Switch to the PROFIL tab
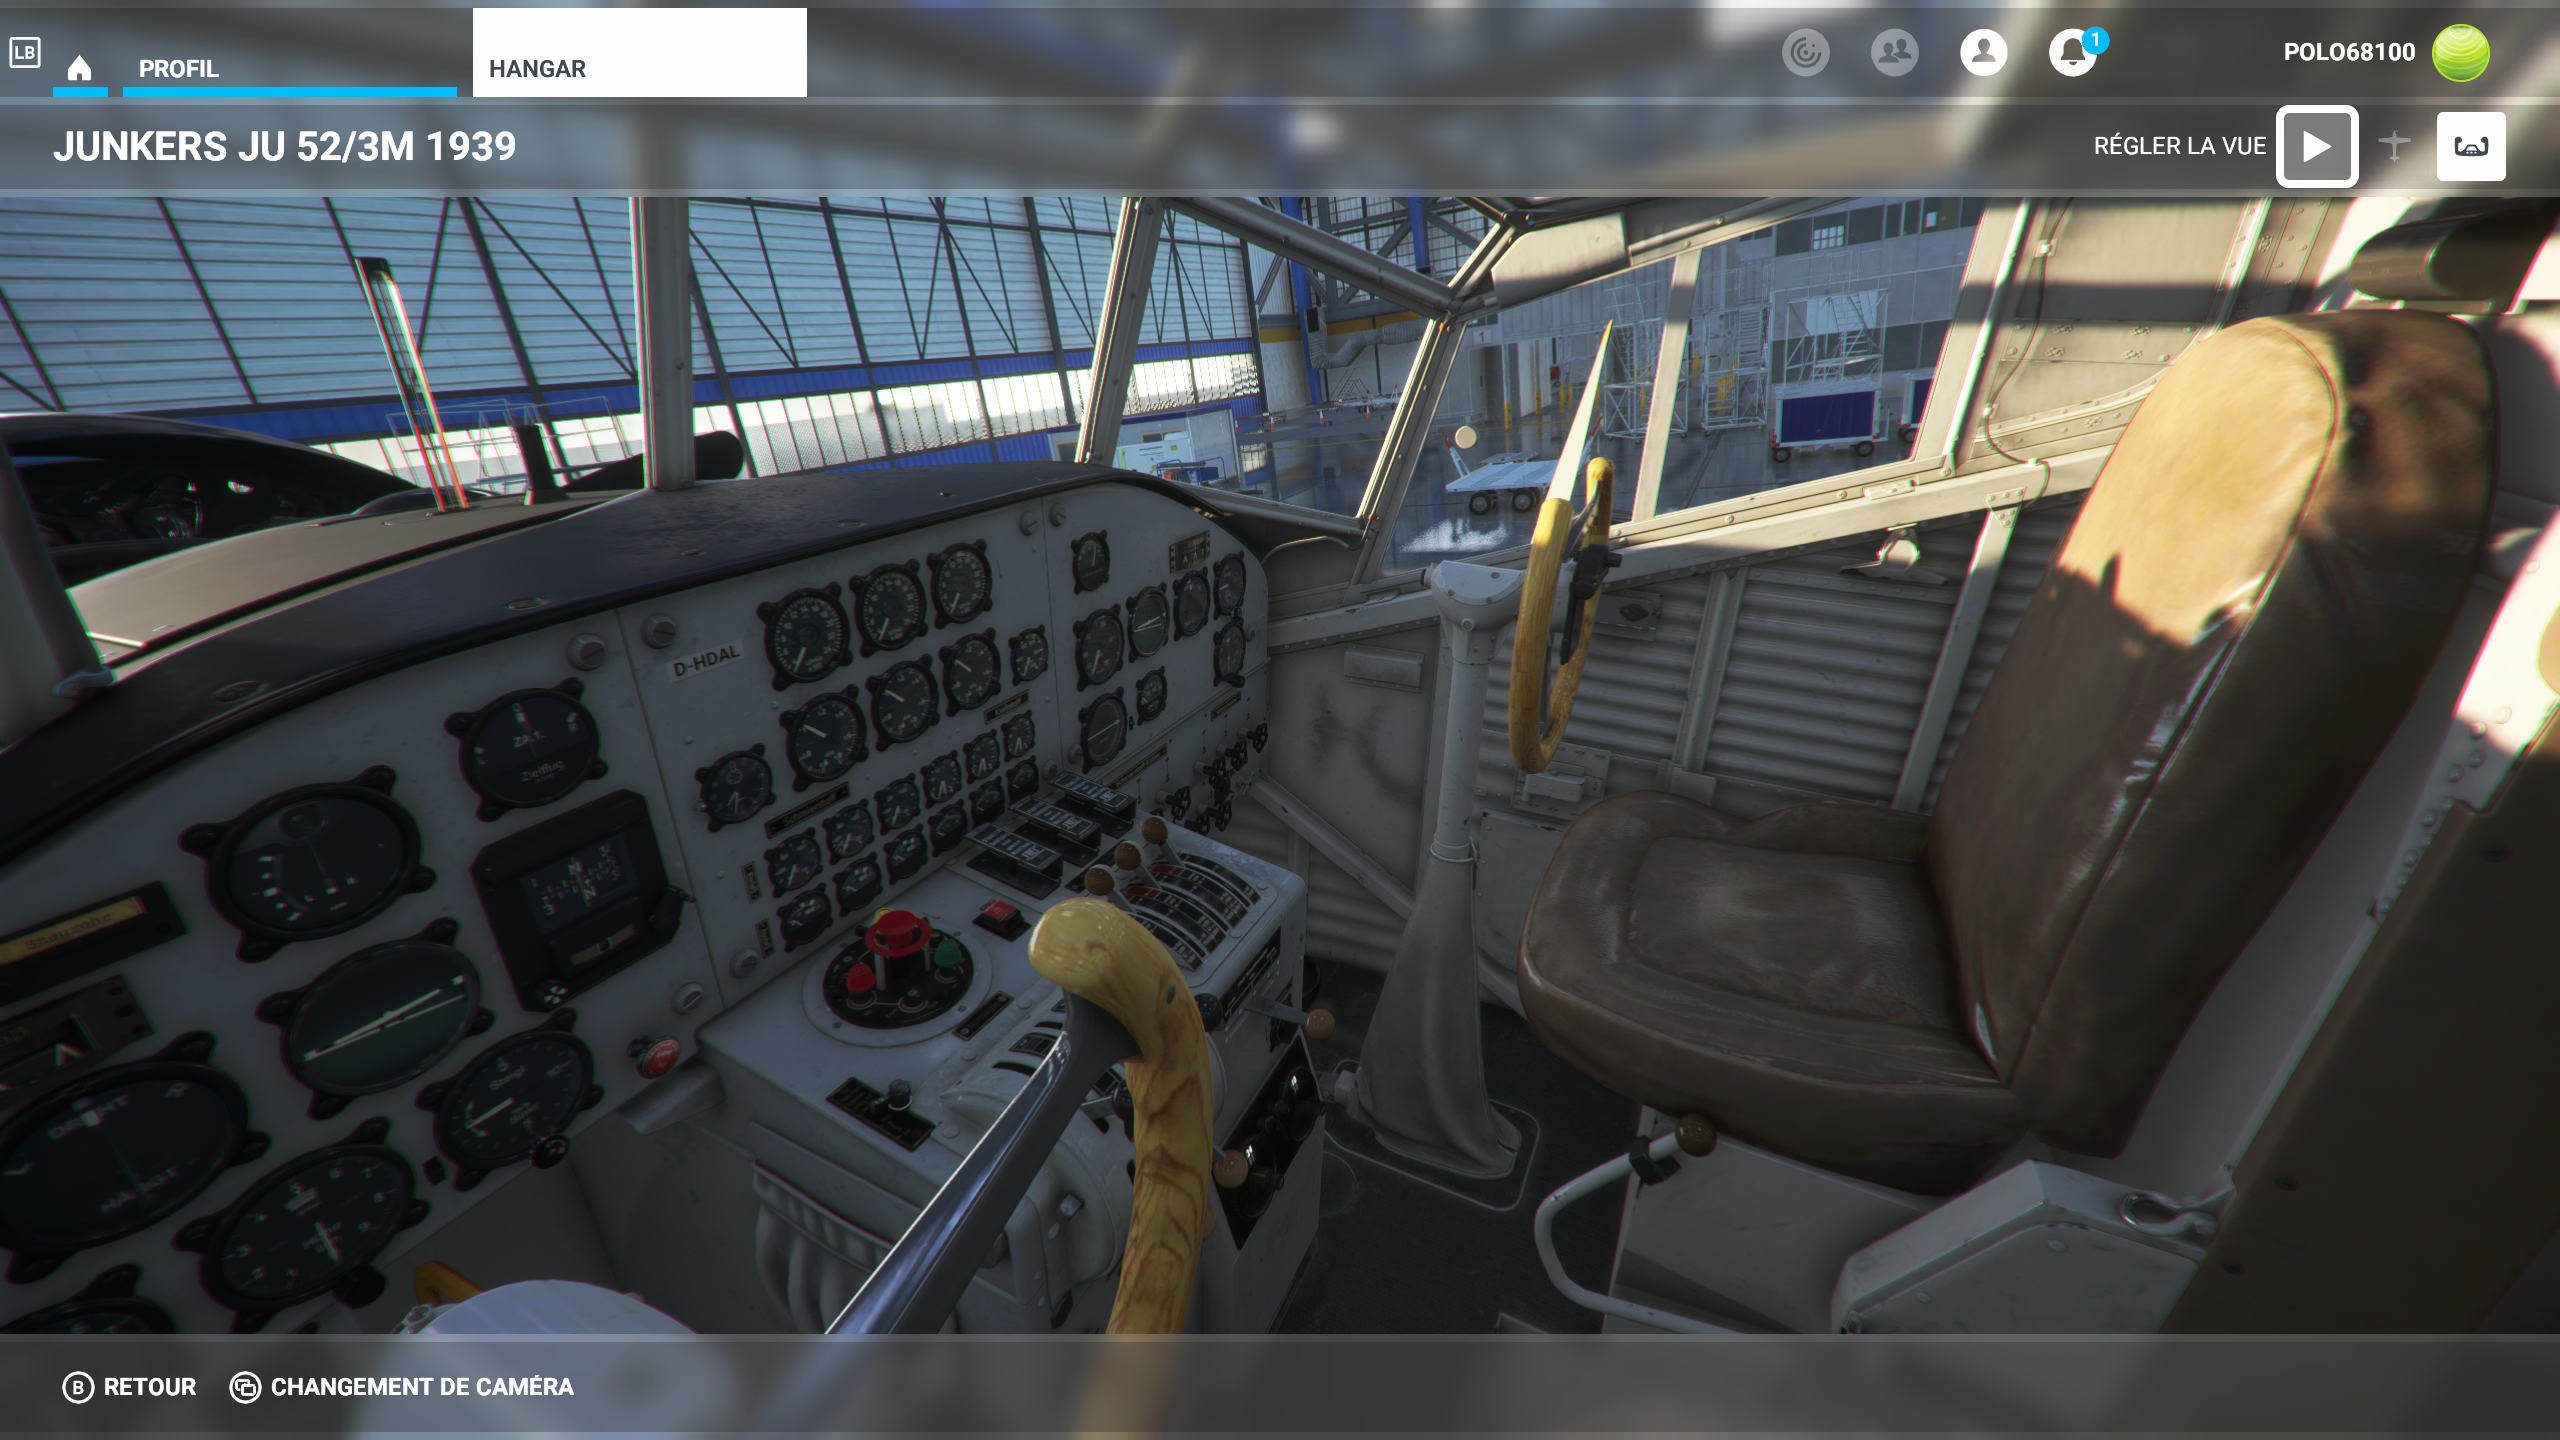This screenshot has width=2560, height=1440. coord(179,69)
